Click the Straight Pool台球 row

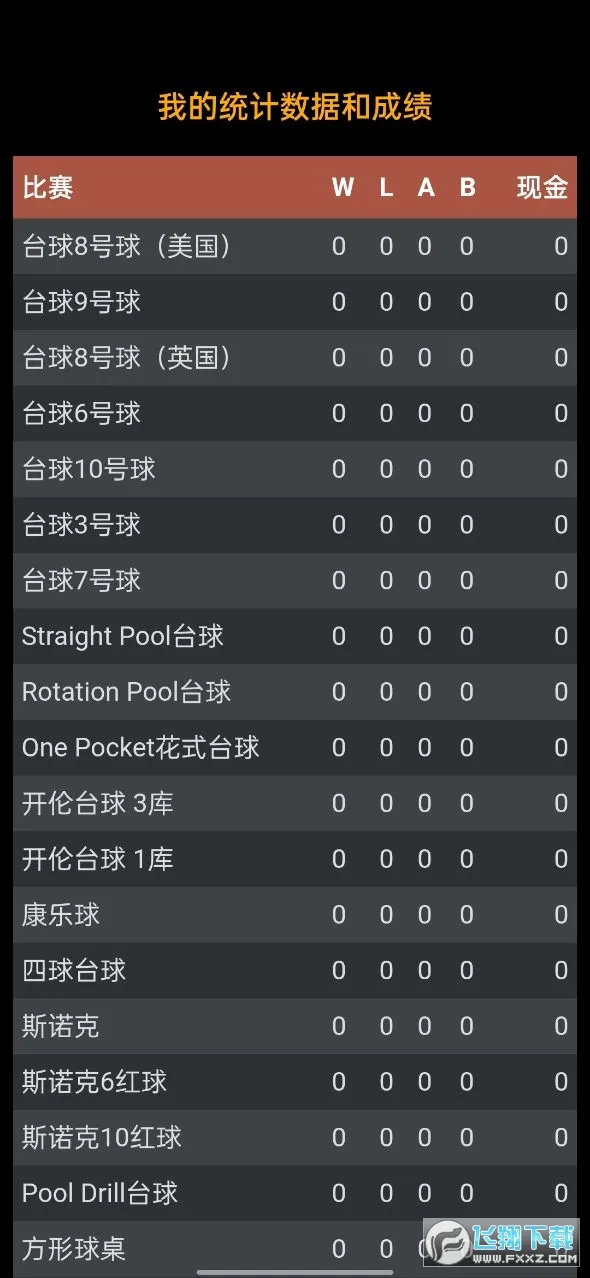click(120, 636)
